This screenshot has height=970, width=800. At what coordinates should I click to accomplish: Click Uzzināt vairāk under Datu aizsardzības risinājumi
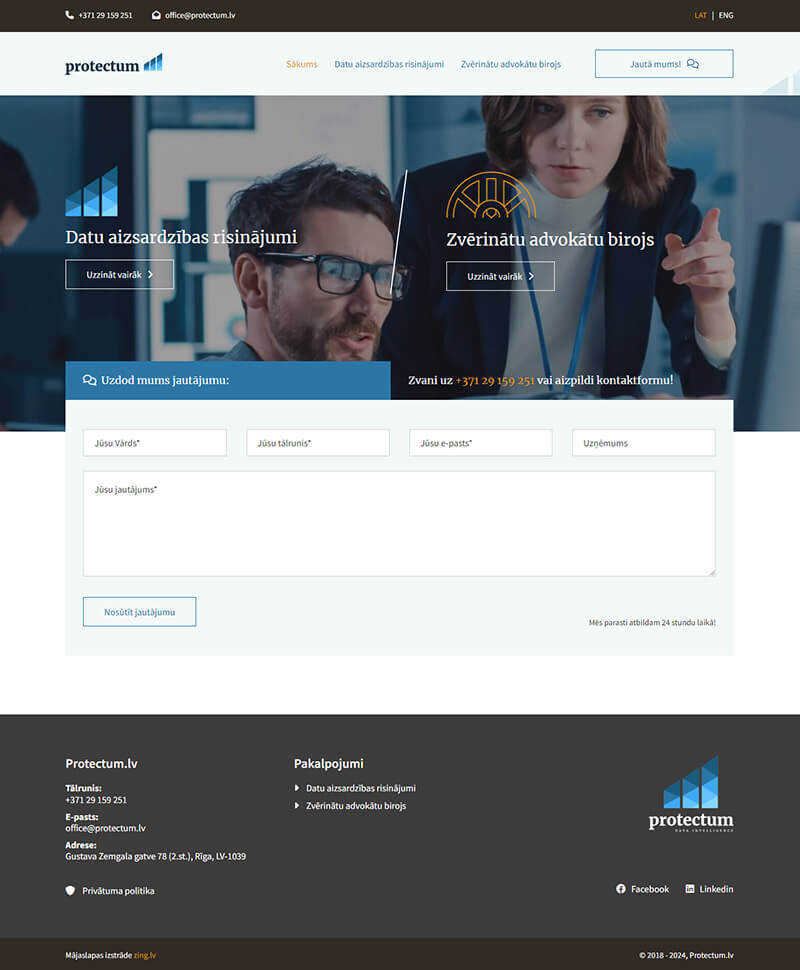click(119, 274)
